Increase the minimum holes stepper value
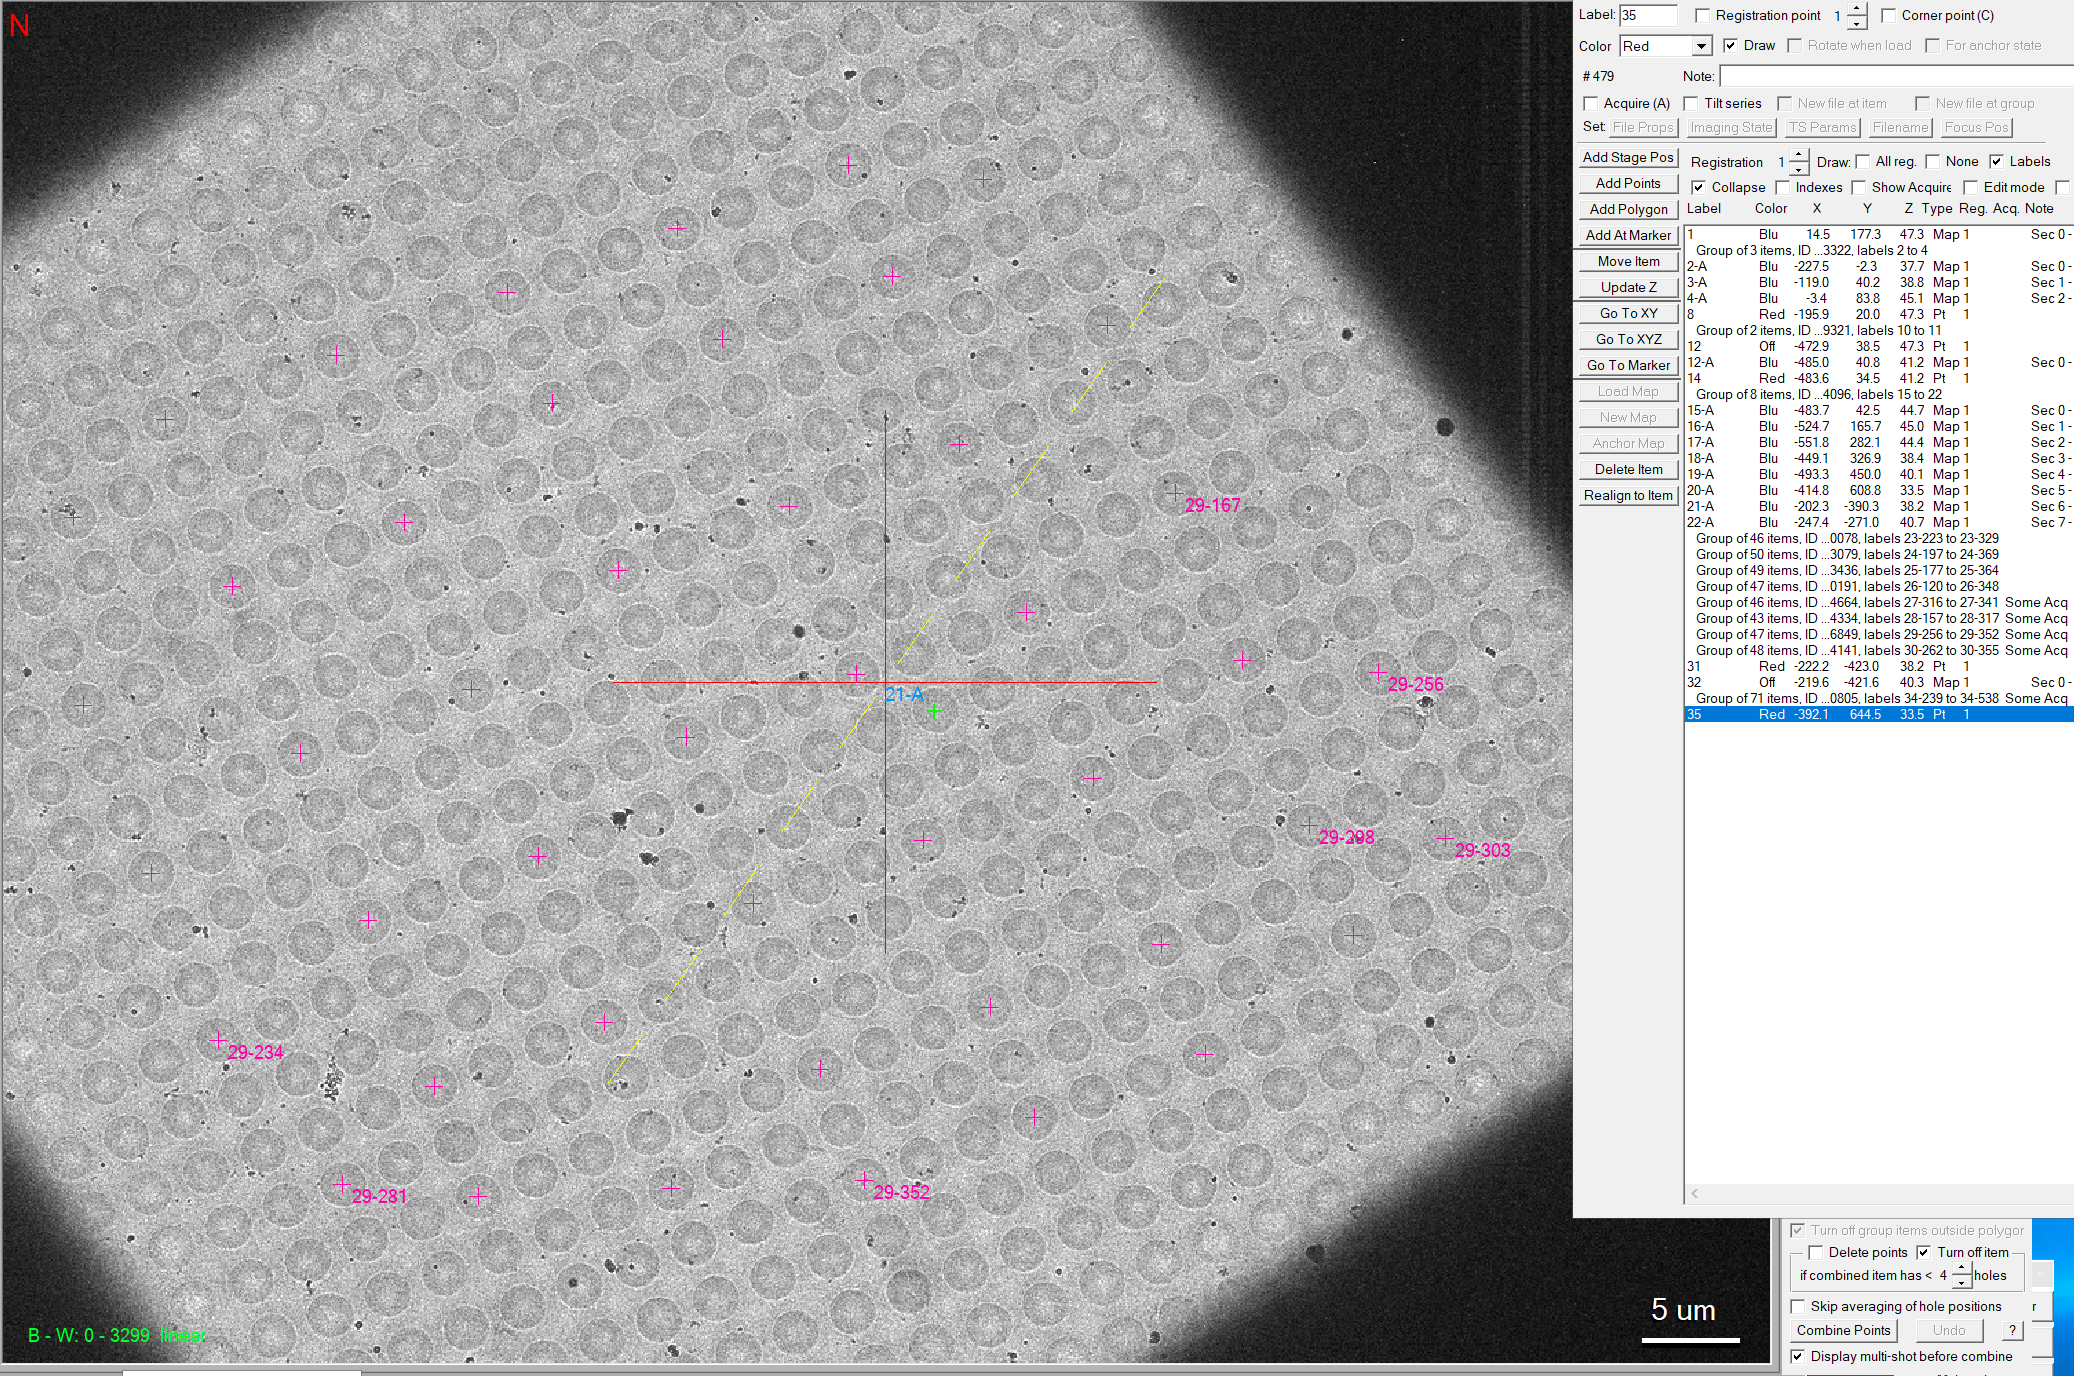The image size is (2074, 1376). pyautogui.click(x=1961, y=1269)
